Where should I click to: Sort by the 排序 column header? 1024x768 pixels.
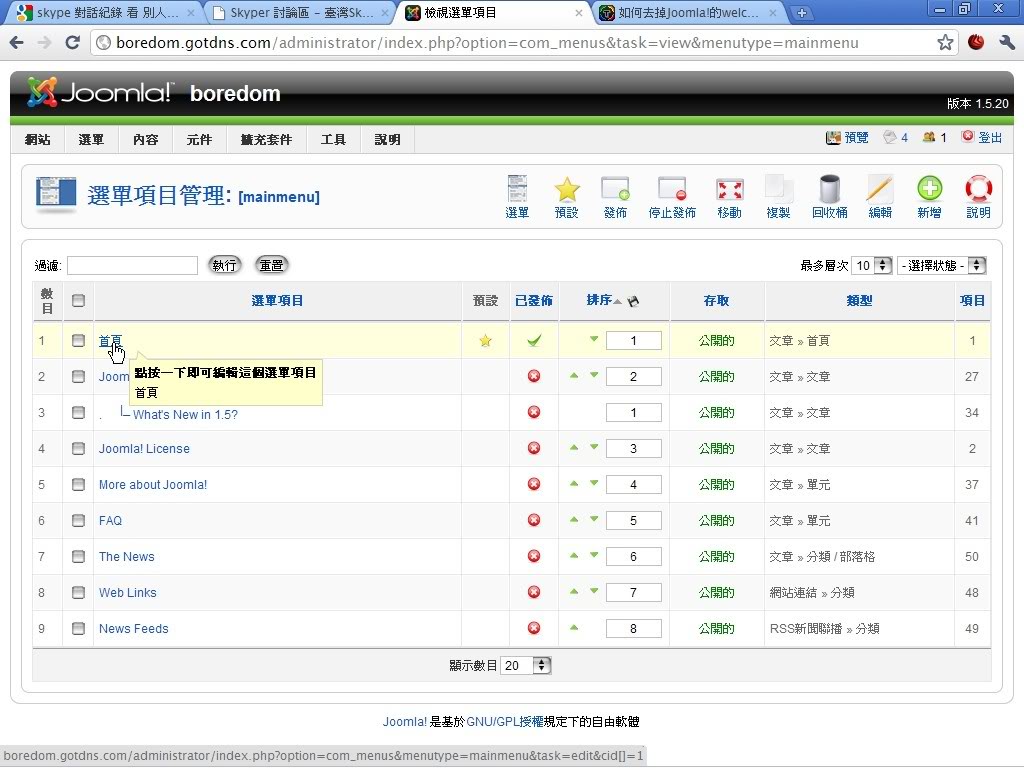click(x=599, y=300)
